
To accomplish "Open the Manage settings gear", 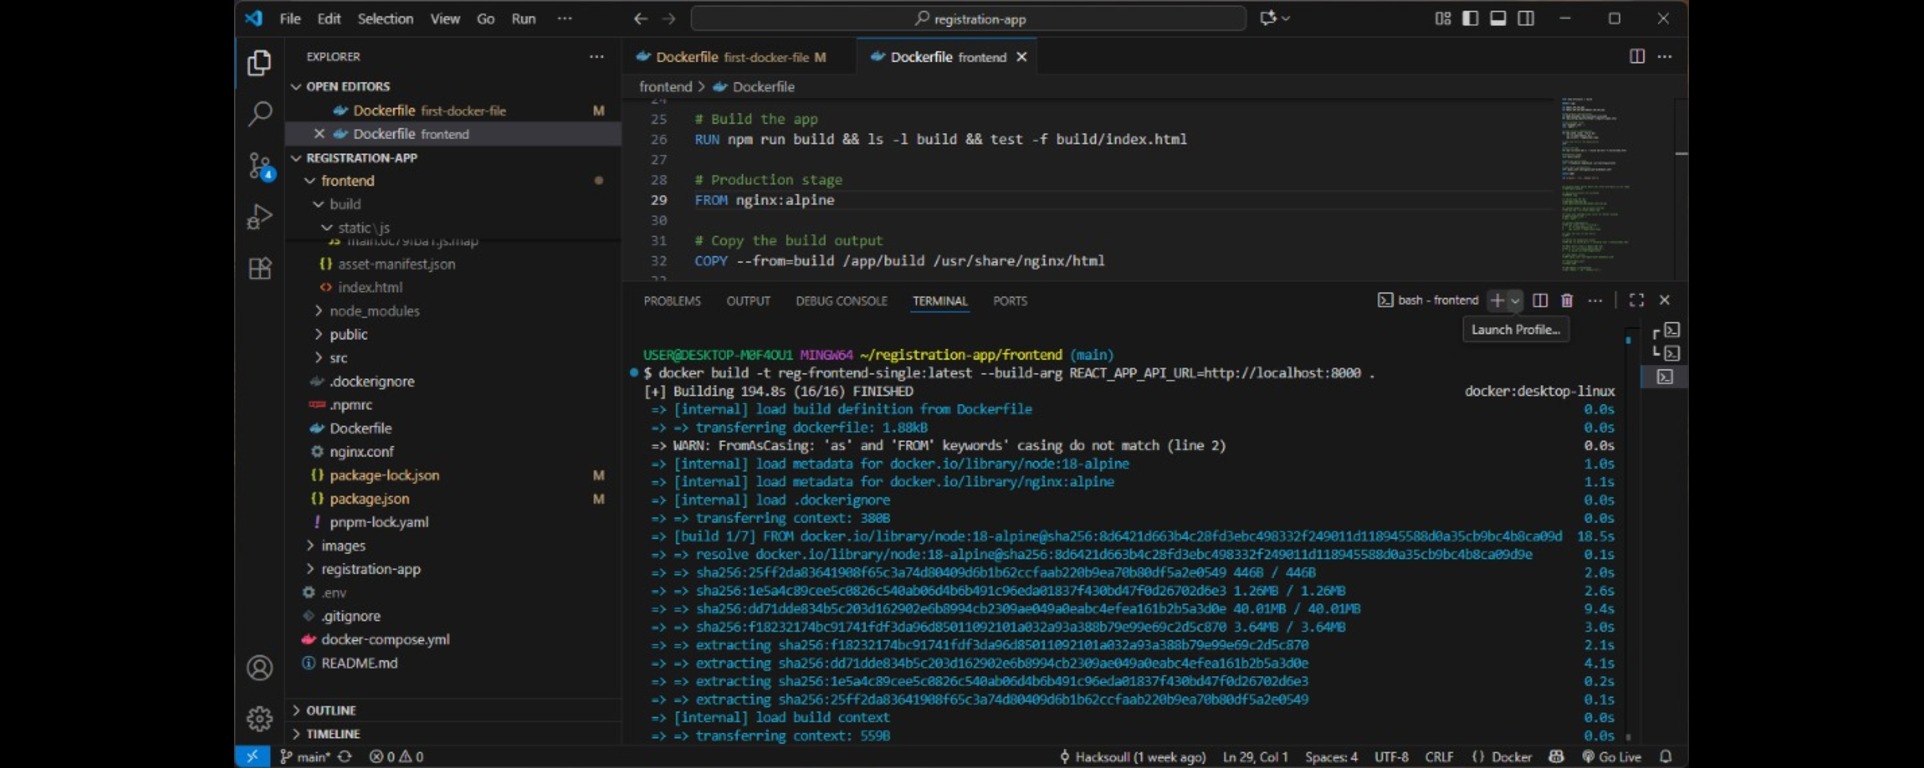I will tap(259, 718).
